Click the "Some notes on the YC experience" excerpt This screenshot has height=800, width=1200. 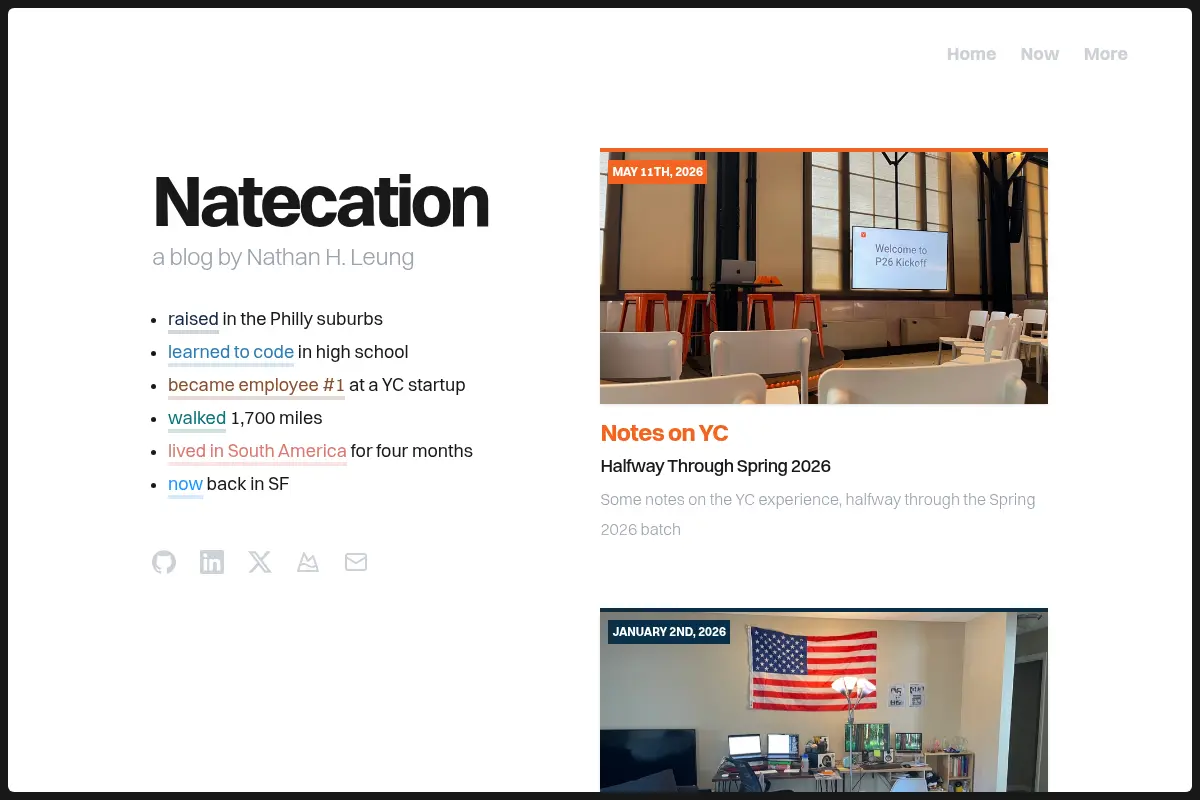(x=818, y=514)
